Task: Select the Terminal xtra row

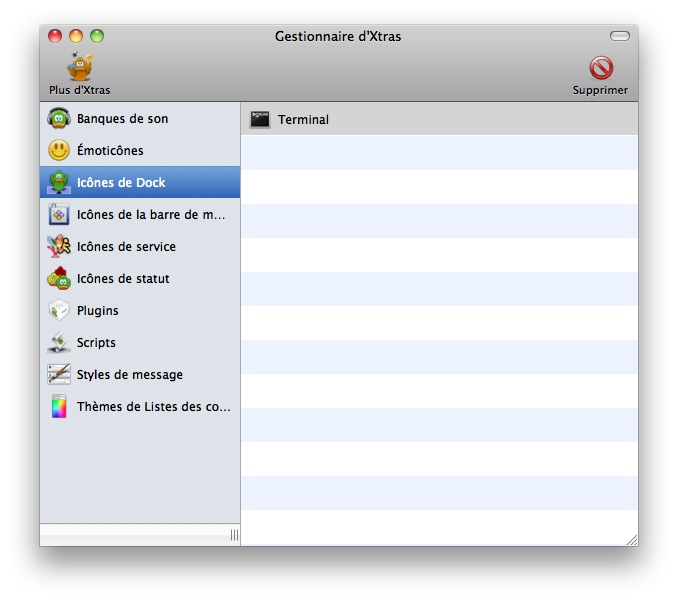Action: coord(440,119)
